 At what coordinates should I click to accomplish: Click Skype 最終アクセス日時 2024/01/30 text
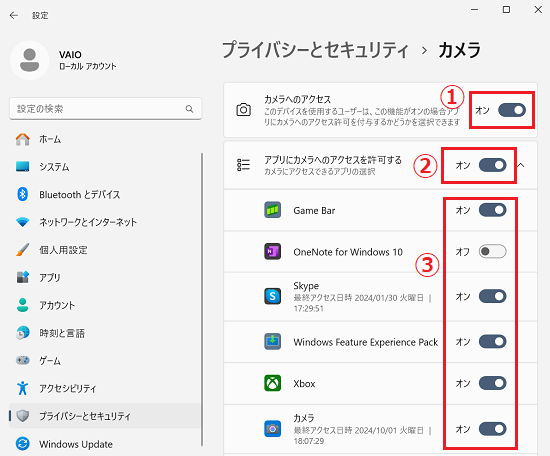(x=362, y=303)
